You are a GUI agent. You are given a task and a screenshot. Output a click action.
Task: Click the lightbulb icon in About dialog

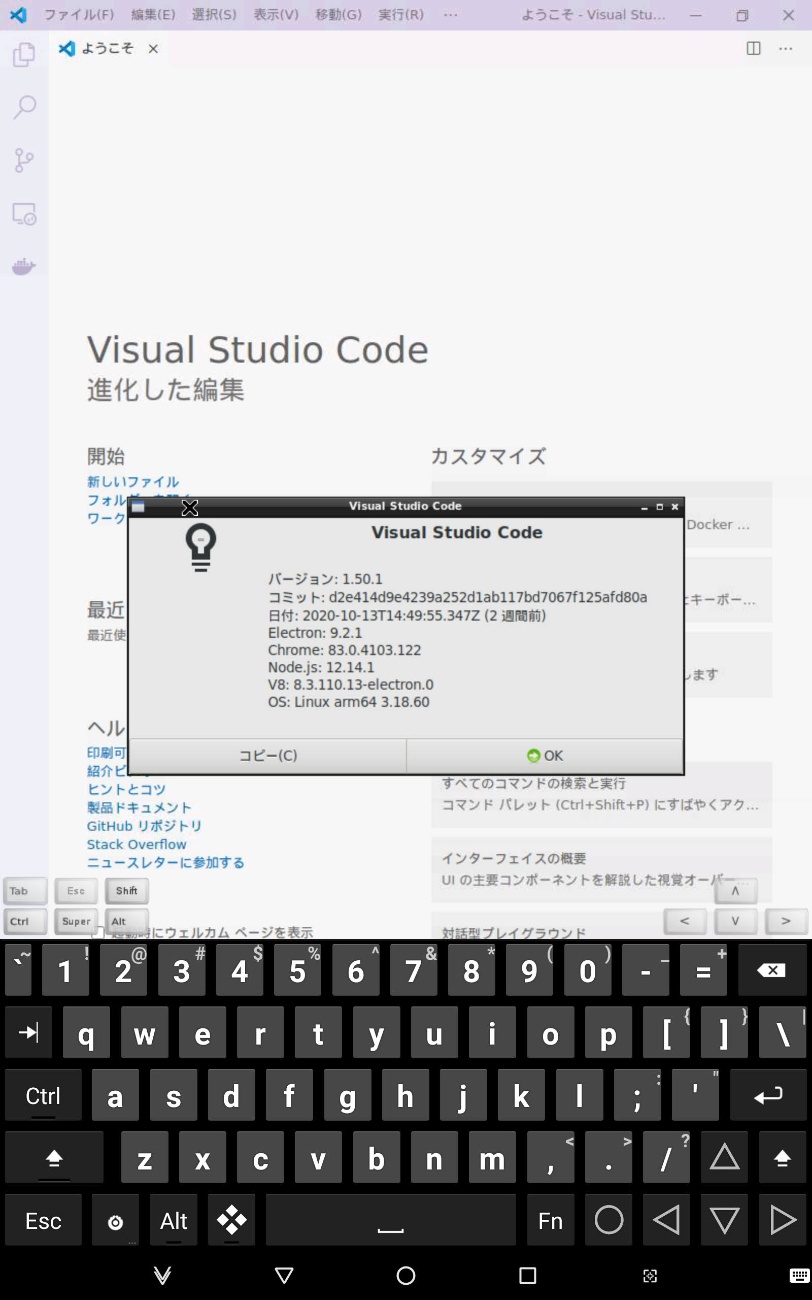201,548
